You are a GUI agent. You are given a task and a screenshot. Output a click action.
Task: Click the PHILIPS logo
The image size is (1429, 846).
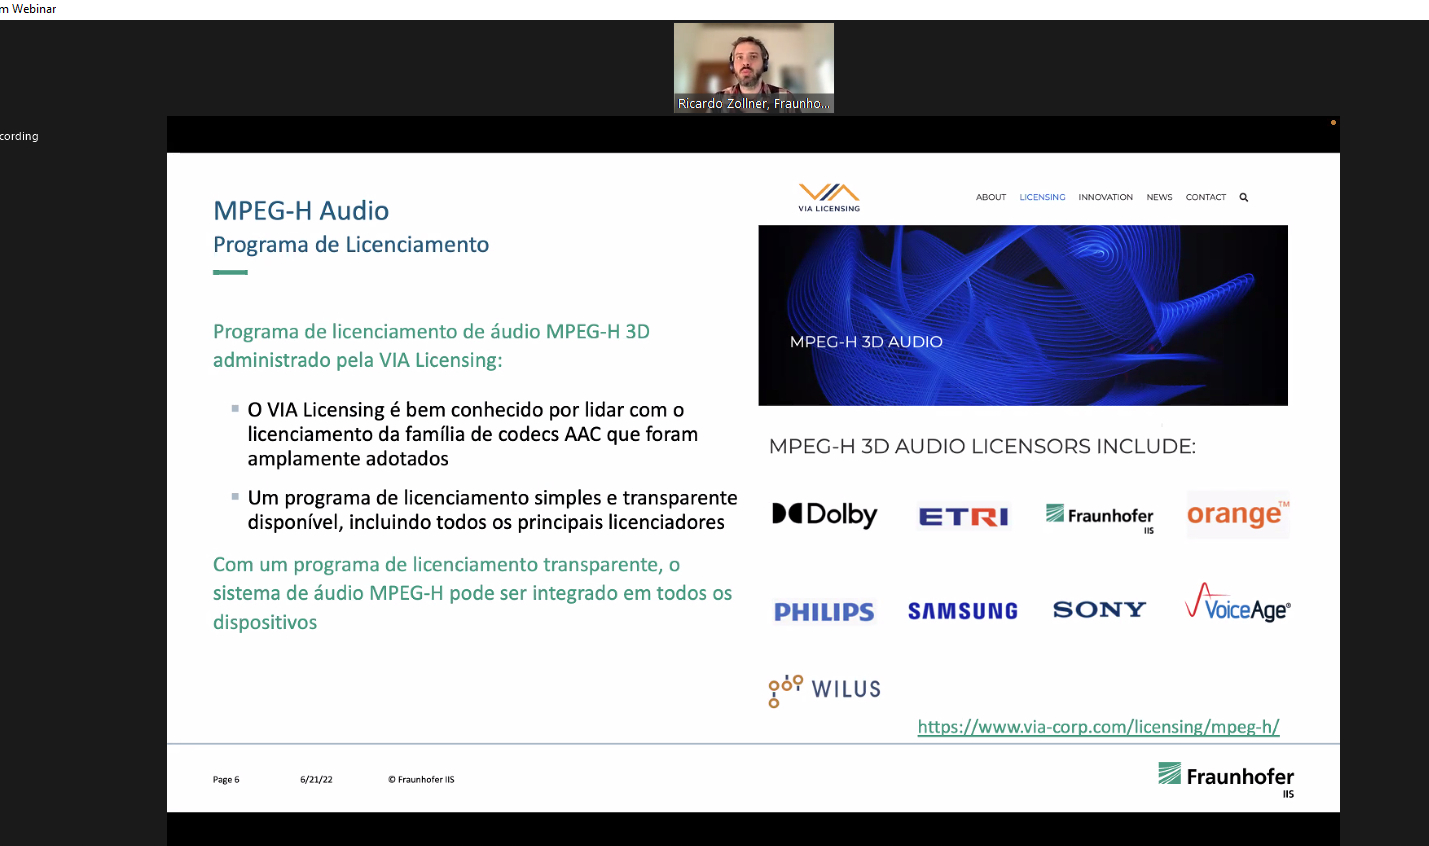coord(824,612)
